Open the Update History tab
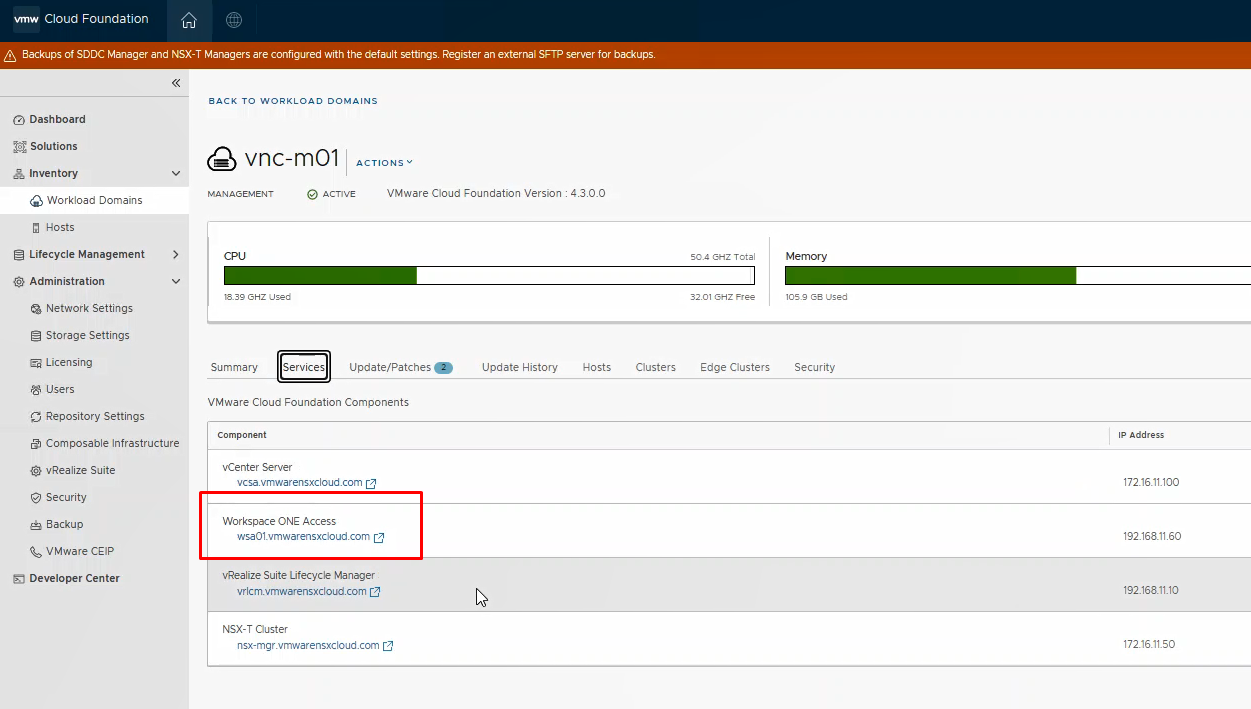Image resolution: width=1251 pixels, height=709 pixels. pos(520,367)
